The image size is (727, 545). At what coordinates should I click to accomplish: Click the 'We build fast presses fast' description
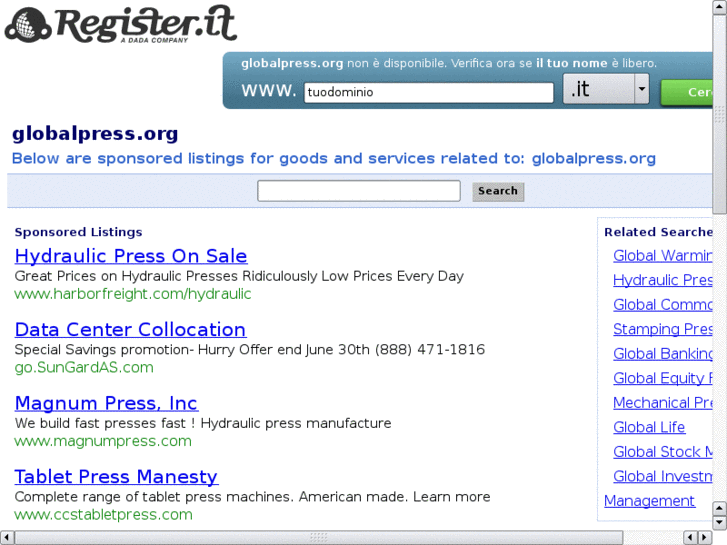click(203, 423)
